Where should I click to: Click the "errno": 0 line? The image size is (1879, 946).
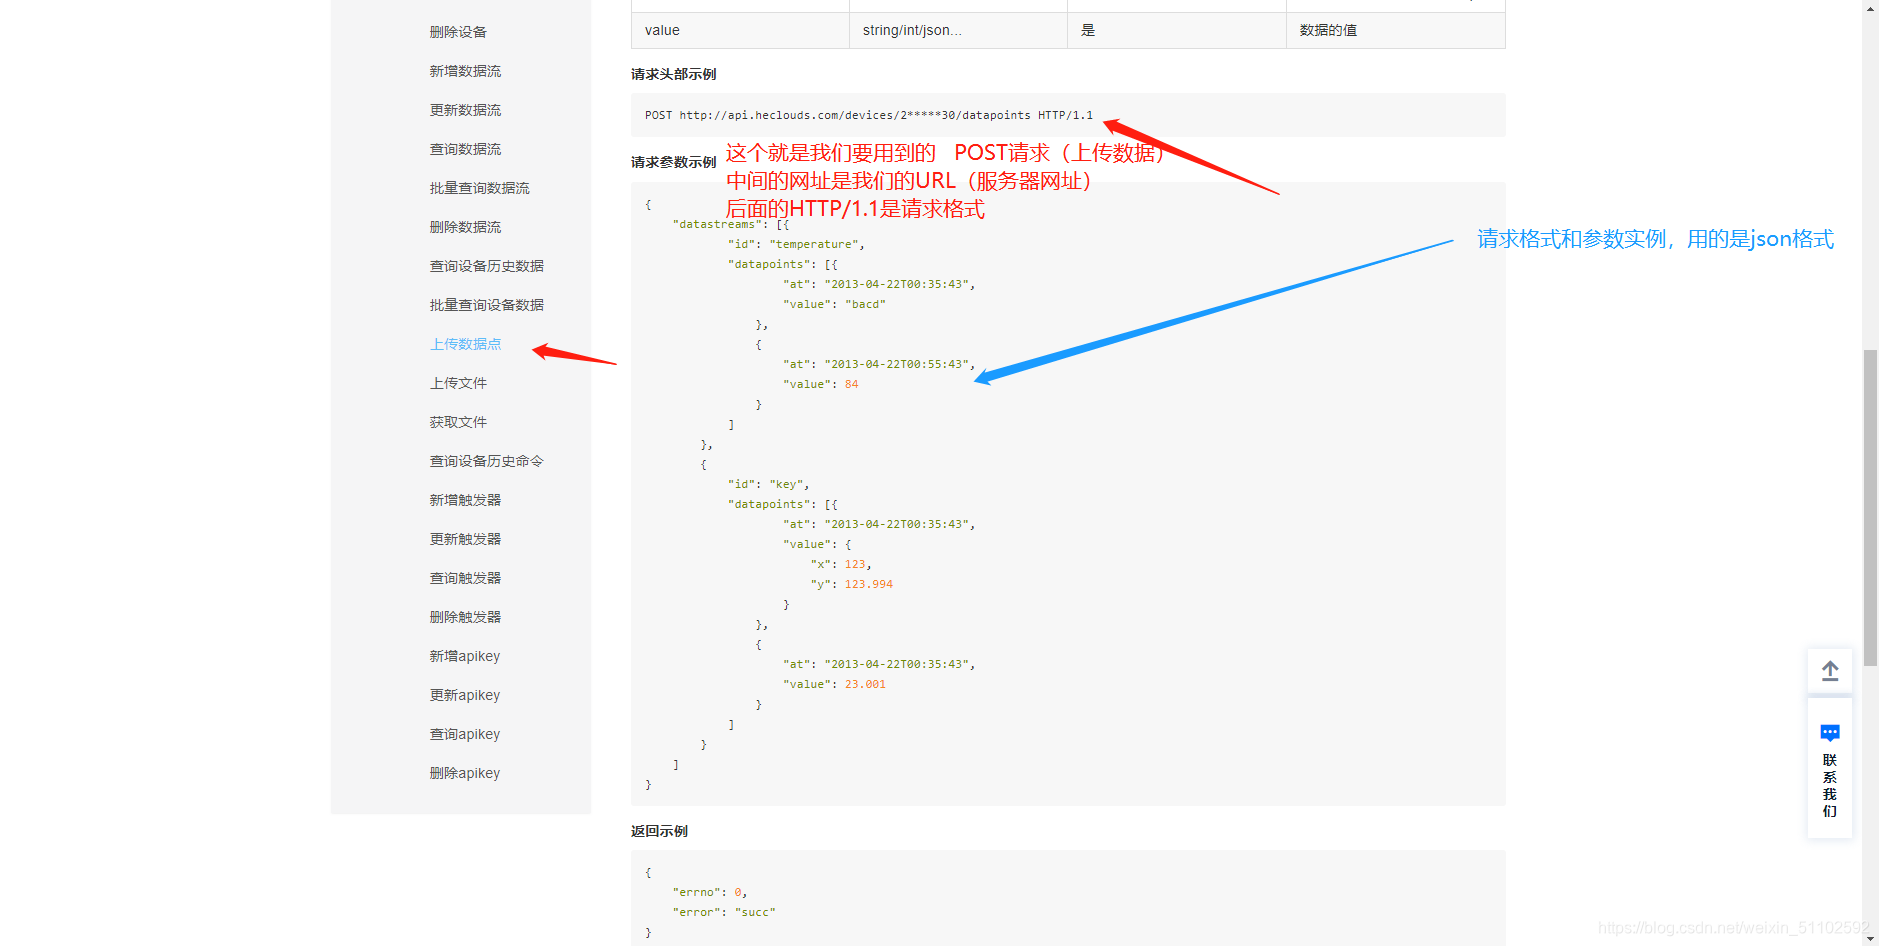[x=710, y=892]
